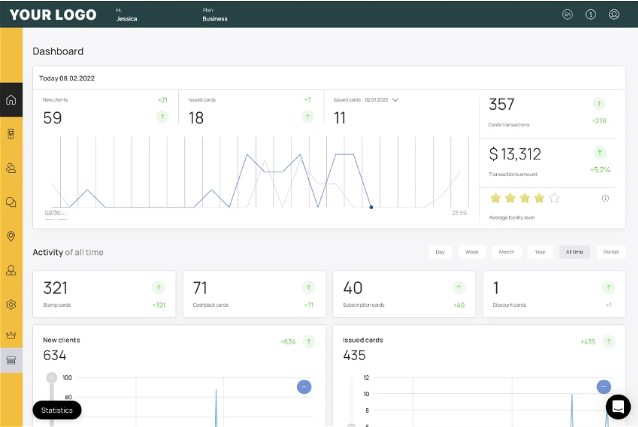Open the 321 Stamp cards tile
This screenshot has width=638, height=427.
click(x=104, y=294)
